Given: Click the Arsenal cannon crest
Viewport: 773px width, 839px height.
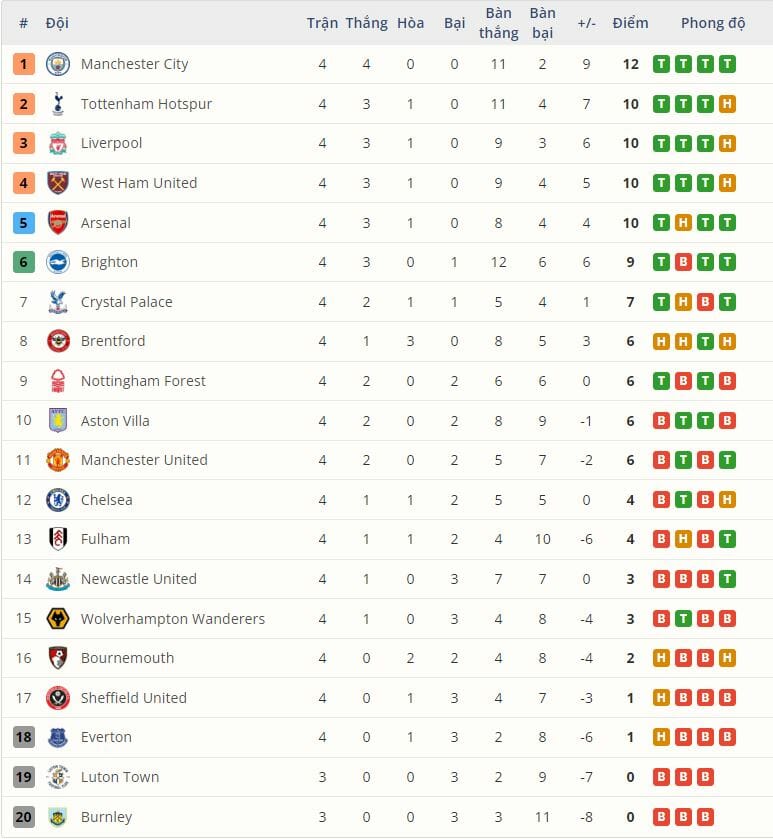Looking at the screenshot, I should [x=58, y=223].
